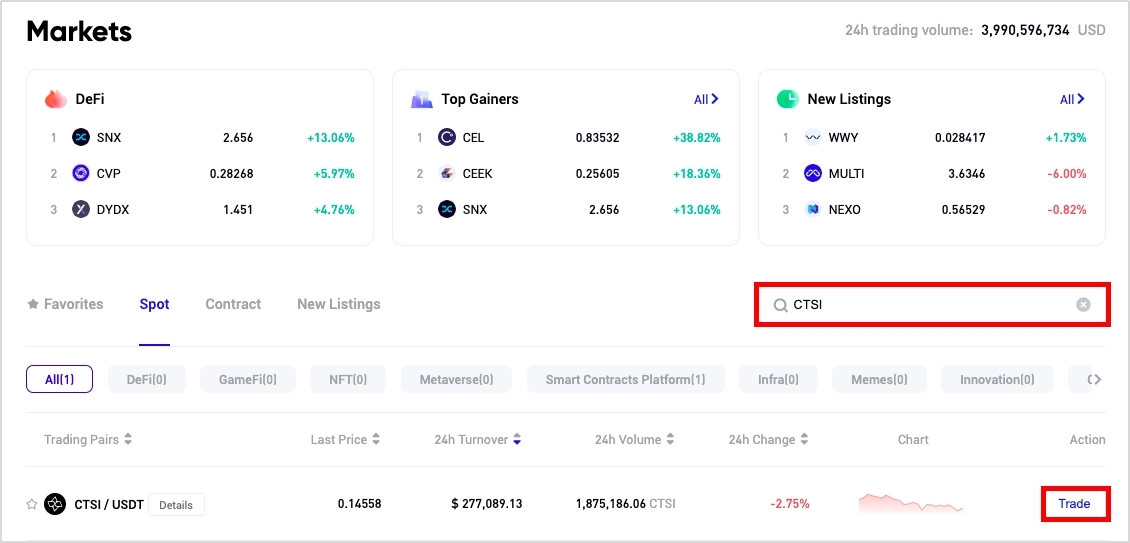This screenshot has height=543, width=1130.
Task: Click the CVP coin icon
Action: point(81,173)
